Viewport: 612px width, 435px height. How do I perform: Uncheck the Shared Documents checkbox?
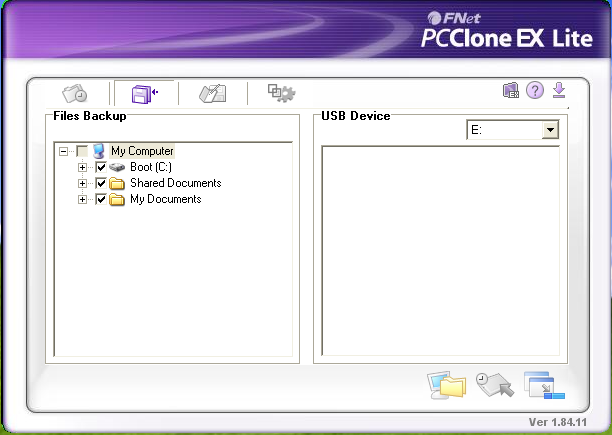coord(101,183)
